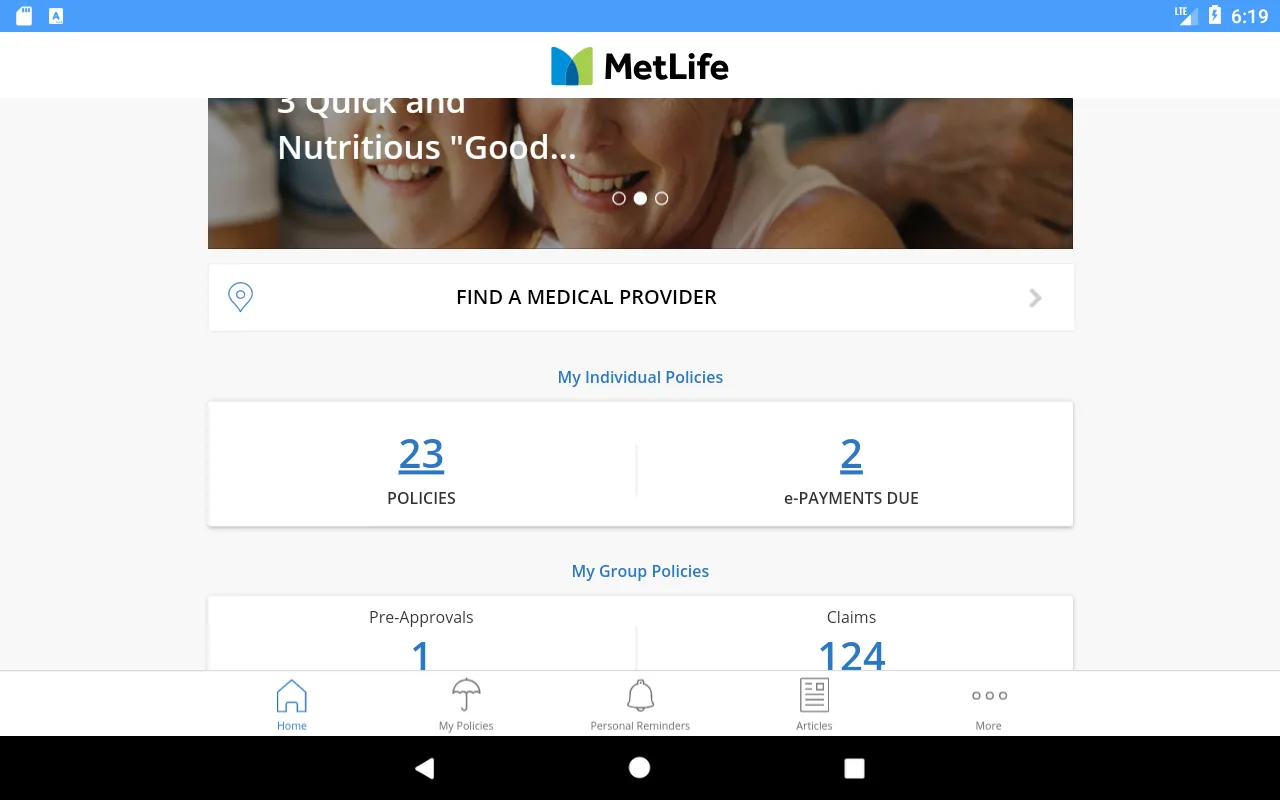Open the More three-dots icon
This screenshot has width=1280, height=800.
(x=989, y=696)
